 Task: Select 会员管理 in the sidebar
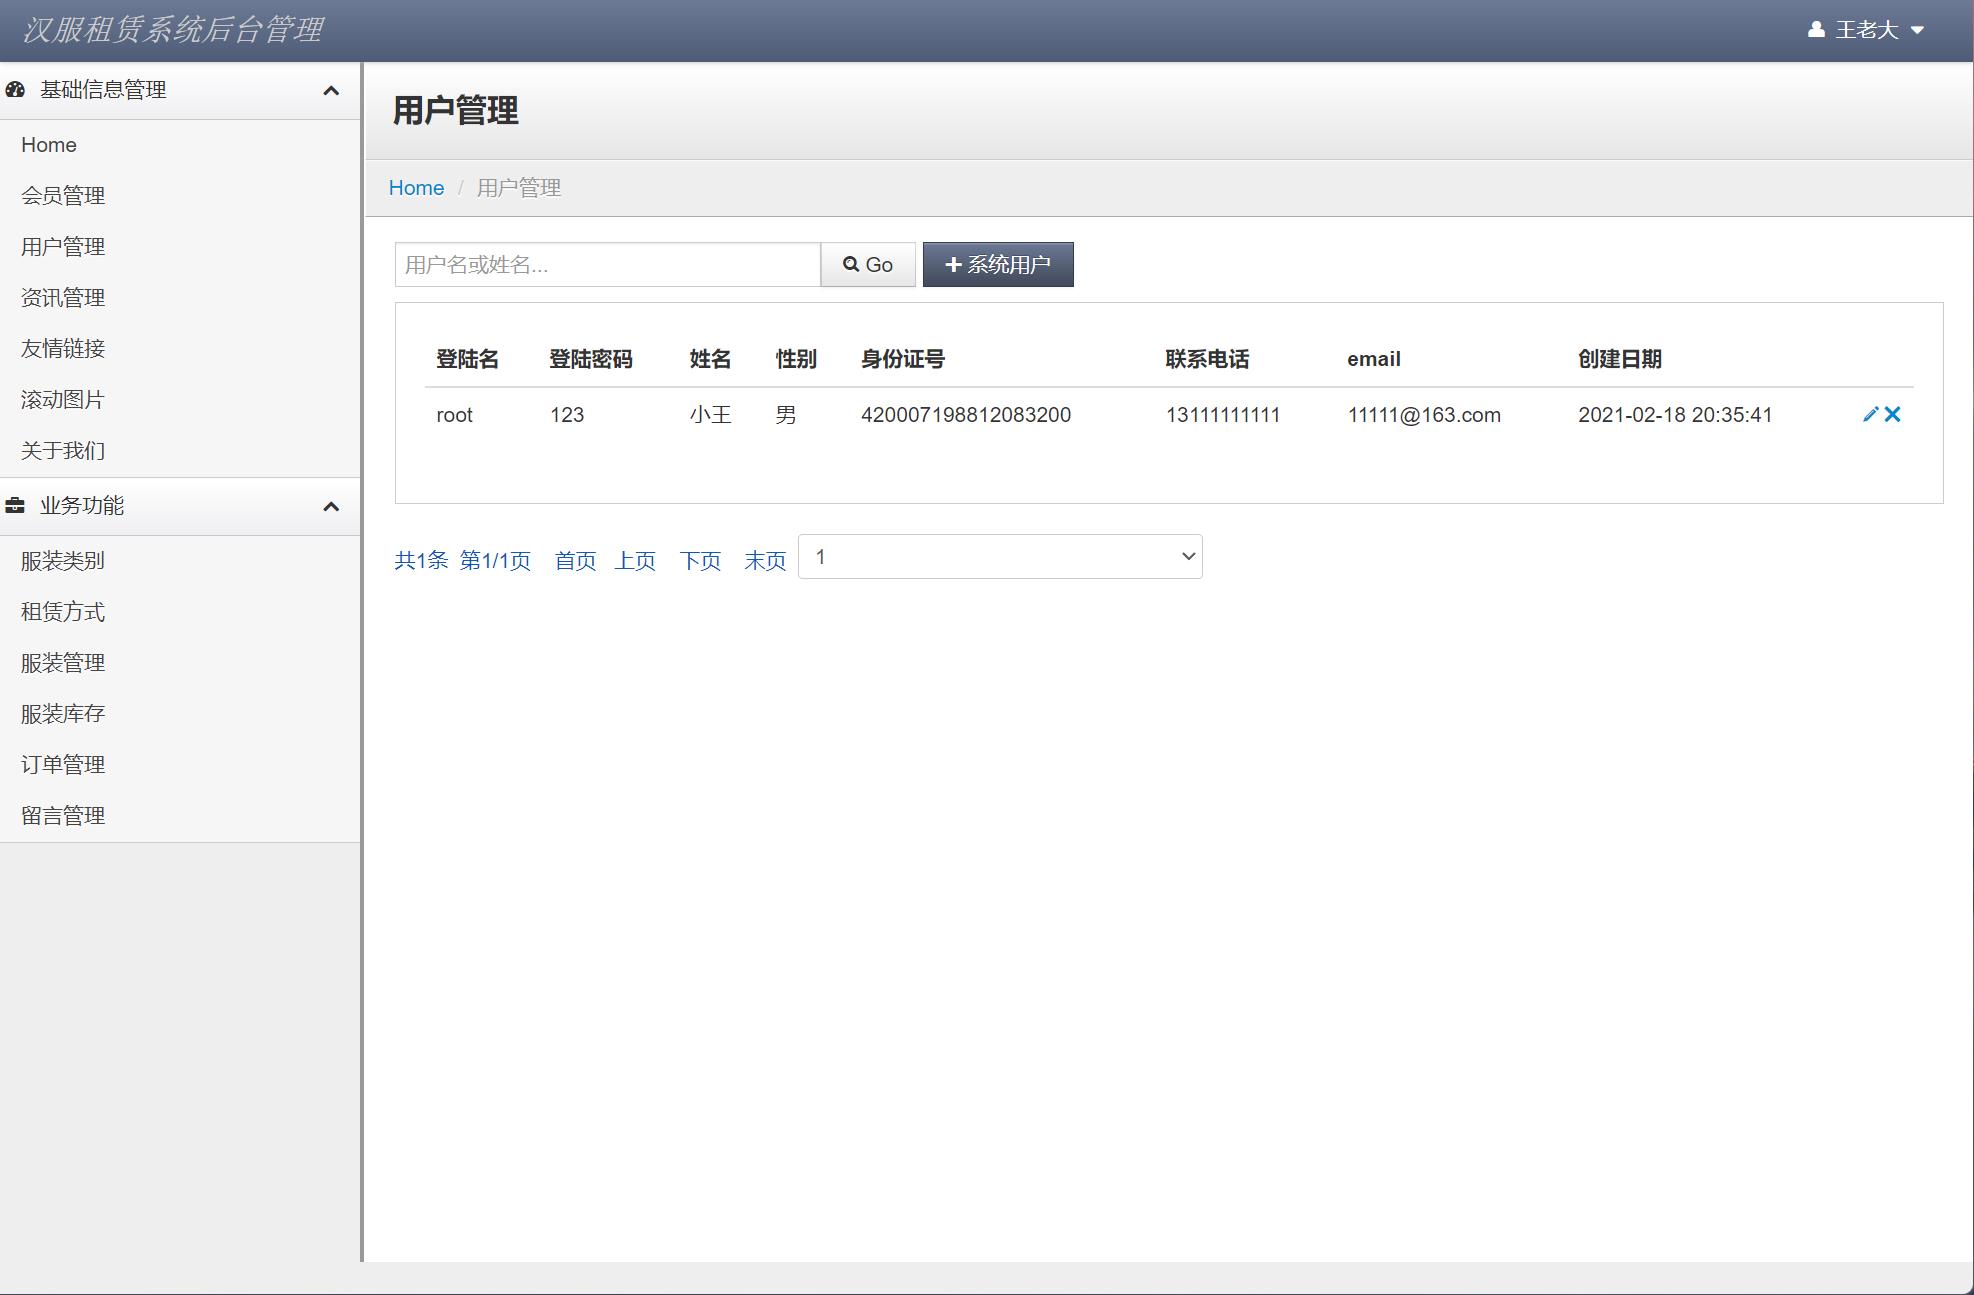(x=64, y=196)
